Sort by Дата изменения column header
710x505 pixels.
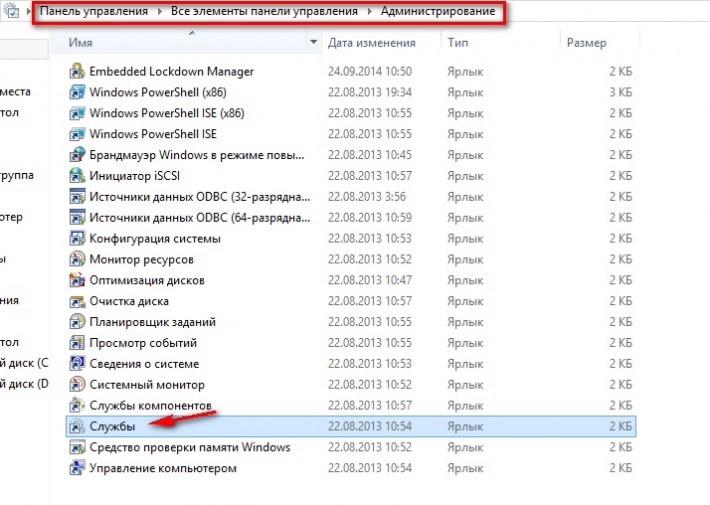click(371, 43)
